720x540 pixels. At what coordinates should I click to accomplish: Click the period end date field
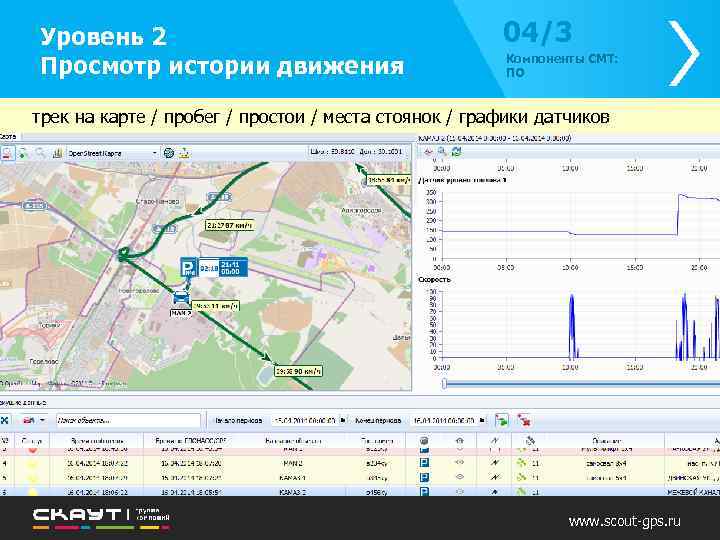[x=444, y=420]
